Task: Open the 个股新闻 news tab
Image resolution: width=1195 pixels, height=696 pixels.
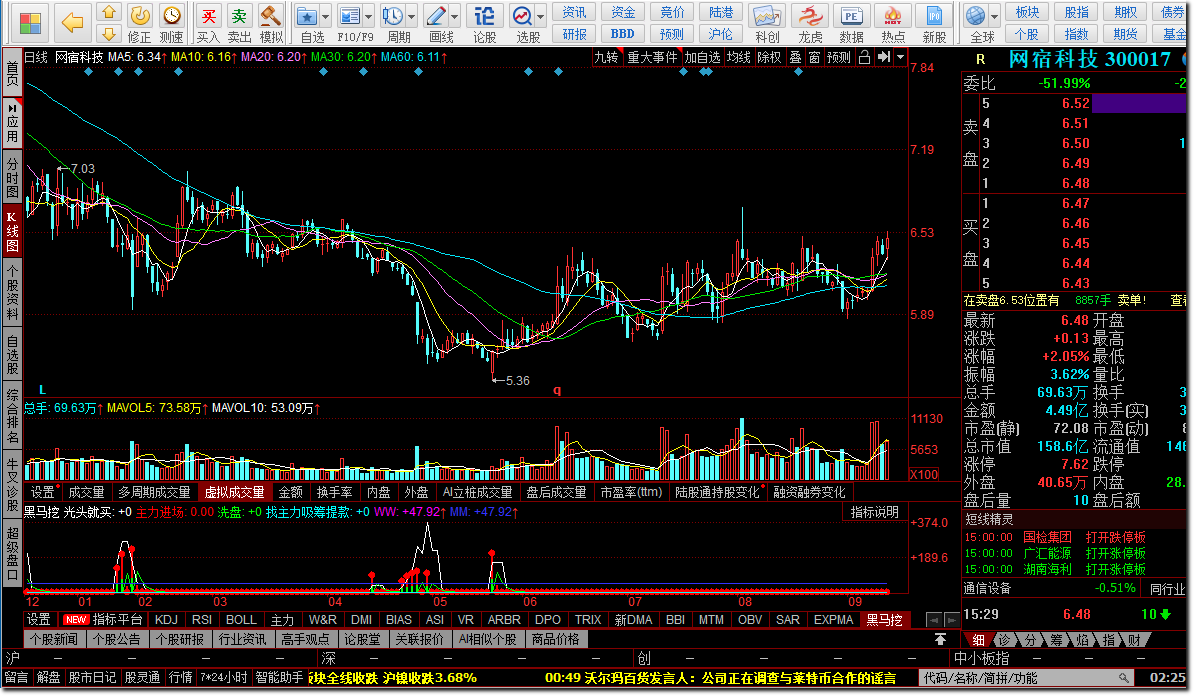Action: tap(54, 639)
